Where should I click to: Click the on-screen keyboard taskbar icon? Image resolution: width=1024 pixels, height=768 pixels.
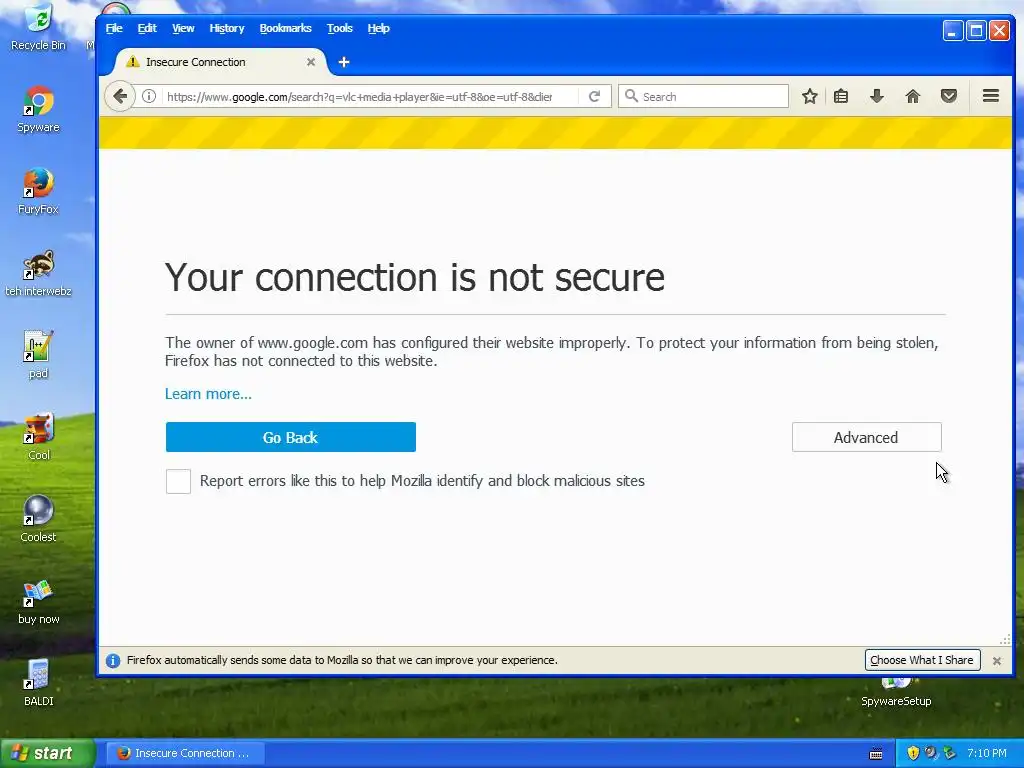[876, 754]
